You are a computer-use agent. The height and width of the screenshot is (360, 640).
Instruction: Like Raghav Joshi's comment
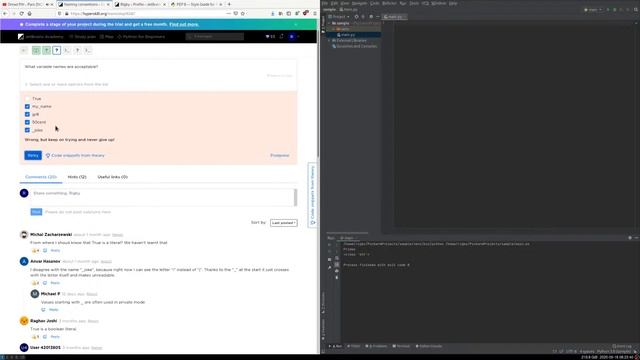35,337
